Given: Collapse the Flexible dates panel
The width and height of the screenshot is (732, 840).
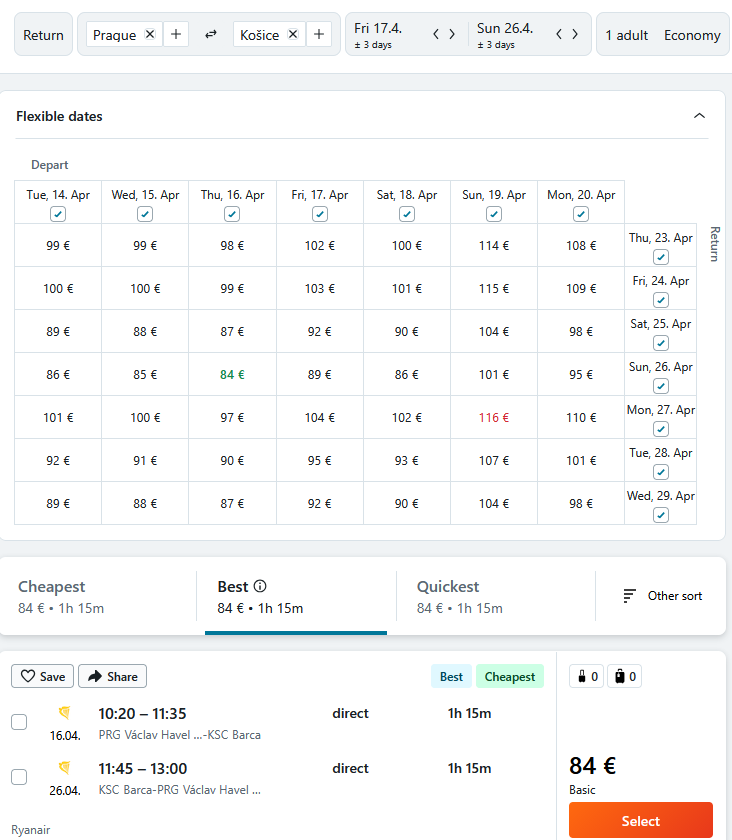Looking at the screenshot, I should click(699, 116).
